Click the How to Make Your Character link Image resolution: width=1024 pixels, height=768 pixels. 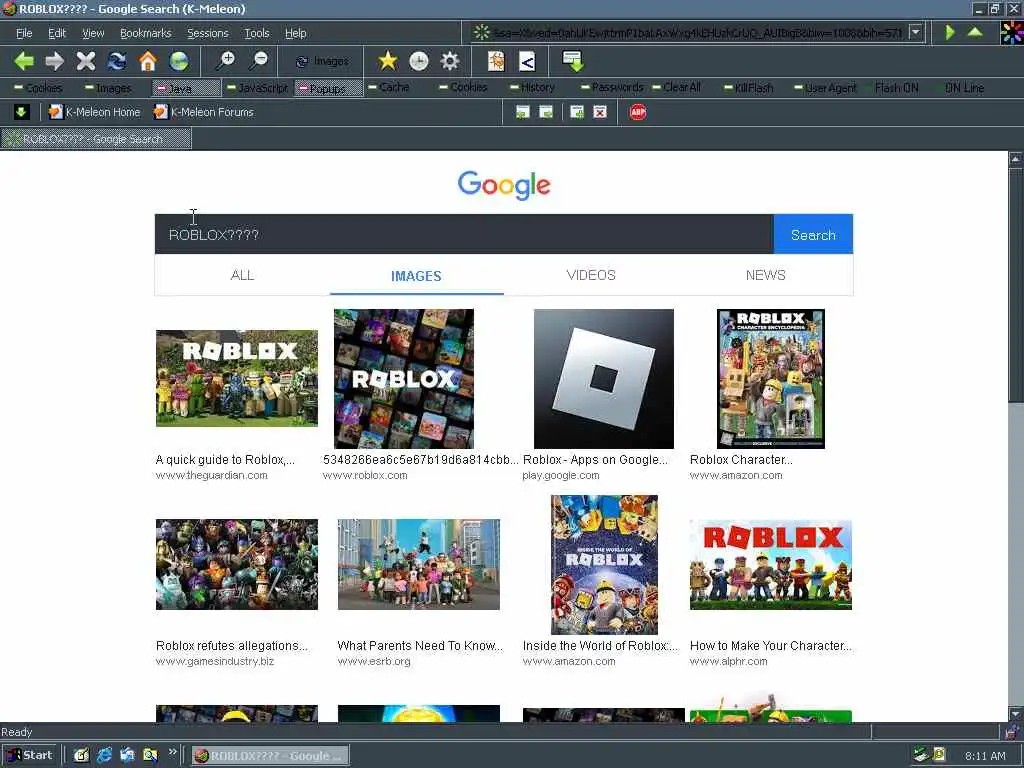click(771, 646)
